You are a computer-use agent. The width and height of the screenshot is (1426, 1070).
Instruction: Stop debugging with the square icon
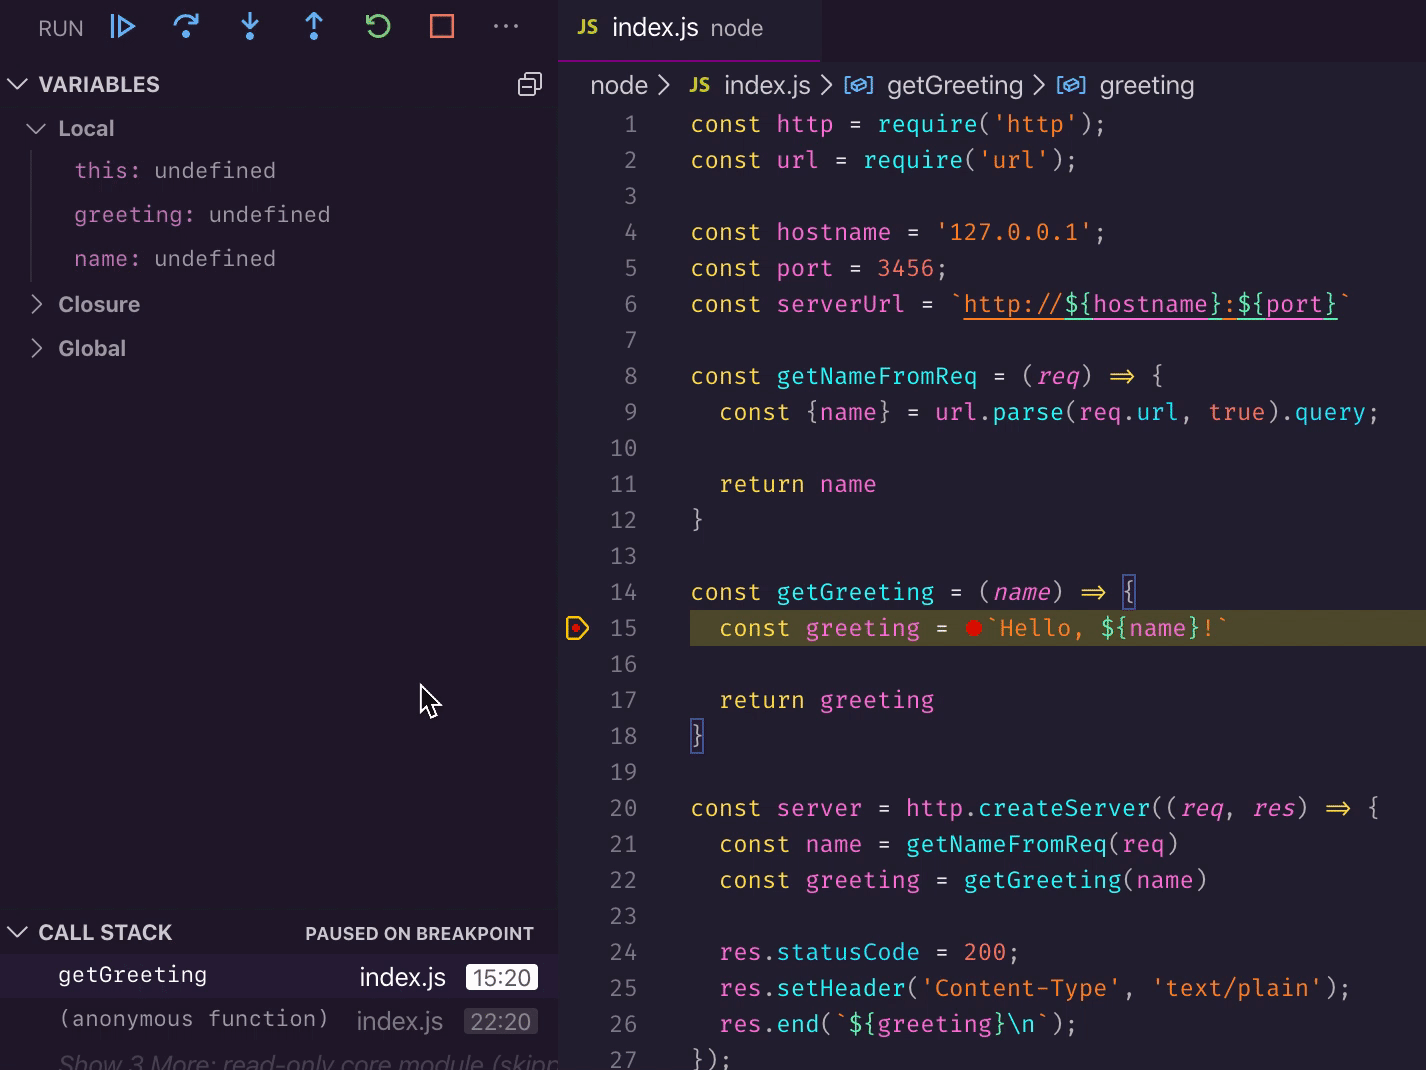(442, 27)
